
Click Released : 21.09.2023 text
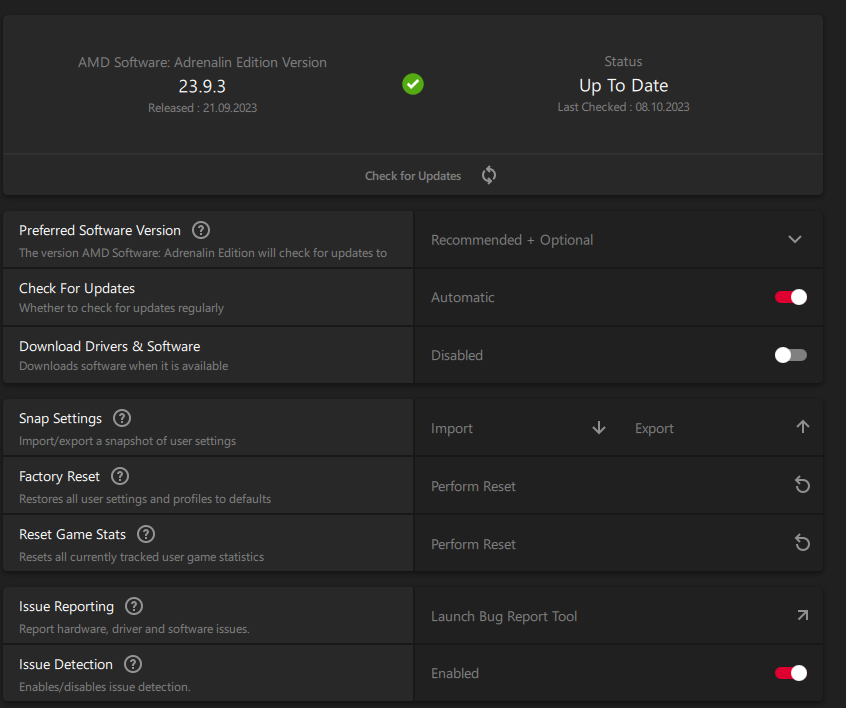tap(202, 108)
